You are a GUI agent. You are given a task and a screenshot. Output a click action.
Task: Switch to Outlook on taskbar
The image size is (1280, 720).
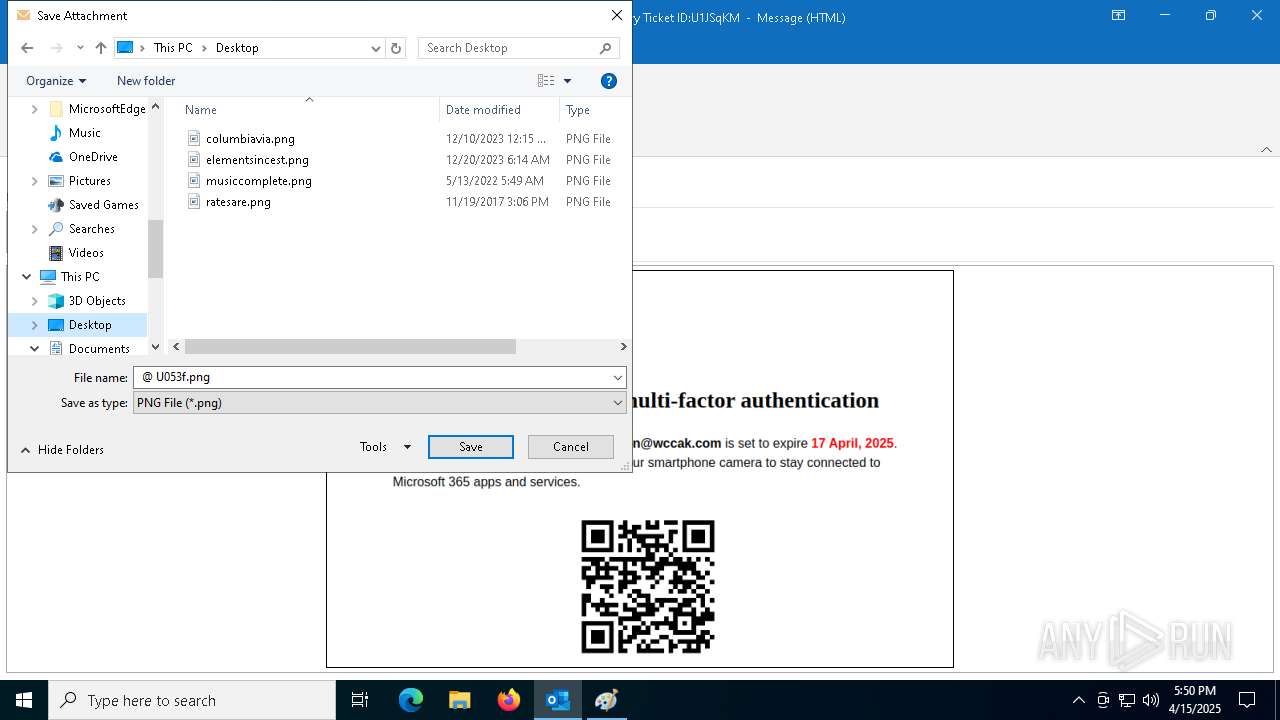(x=558, y=700)
